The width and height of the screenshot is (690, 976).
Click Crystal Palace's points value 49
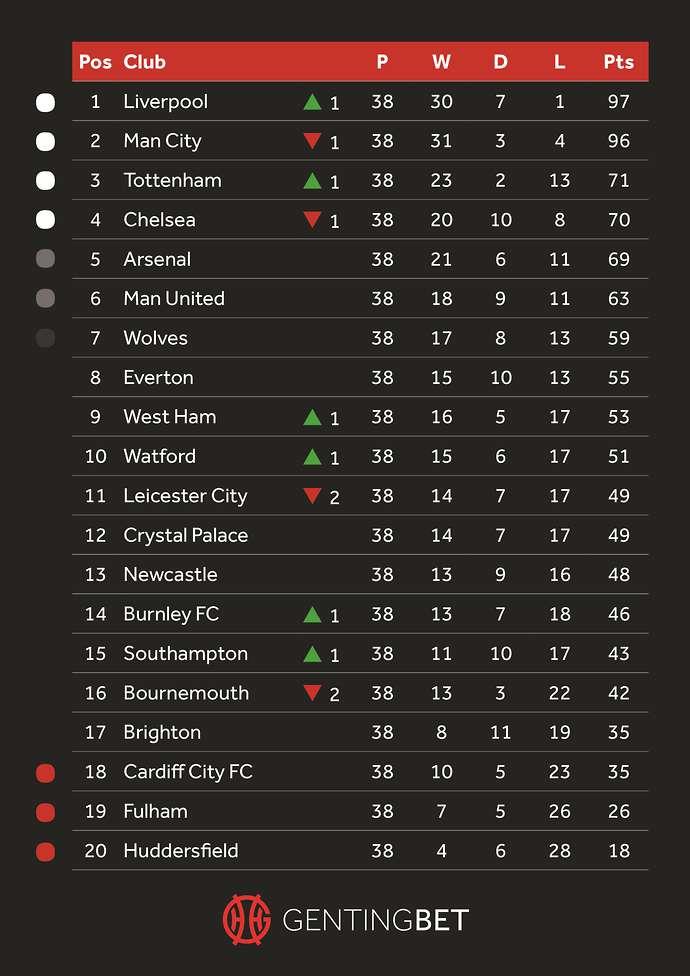pos(618,535)
